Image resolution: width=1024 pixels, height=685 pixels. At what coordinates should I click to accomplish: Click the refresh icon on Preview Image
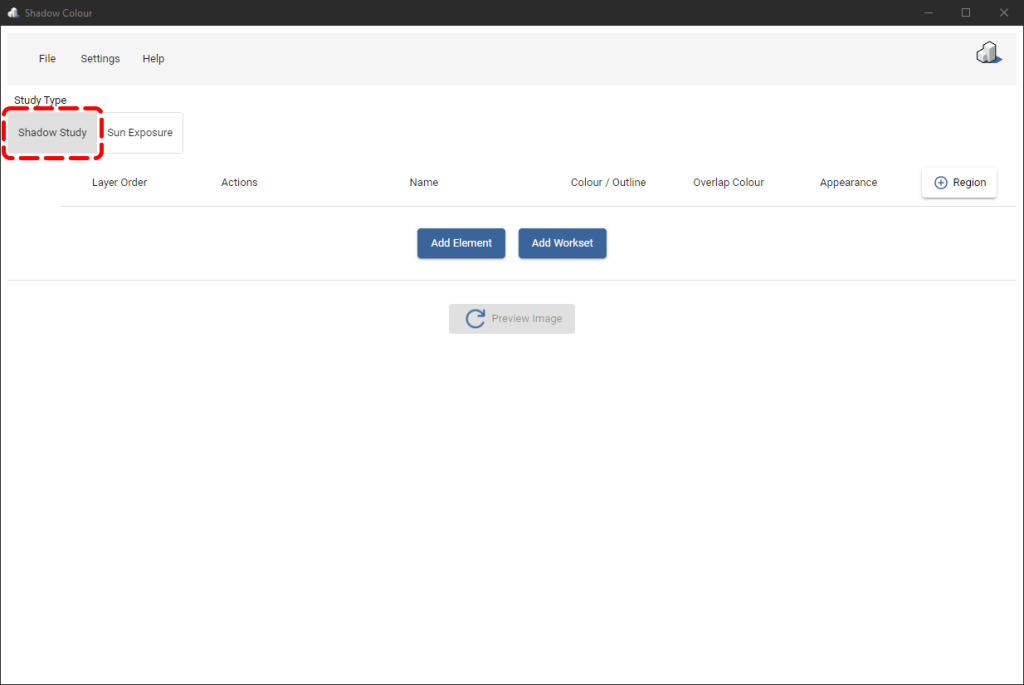click(474, 318)
